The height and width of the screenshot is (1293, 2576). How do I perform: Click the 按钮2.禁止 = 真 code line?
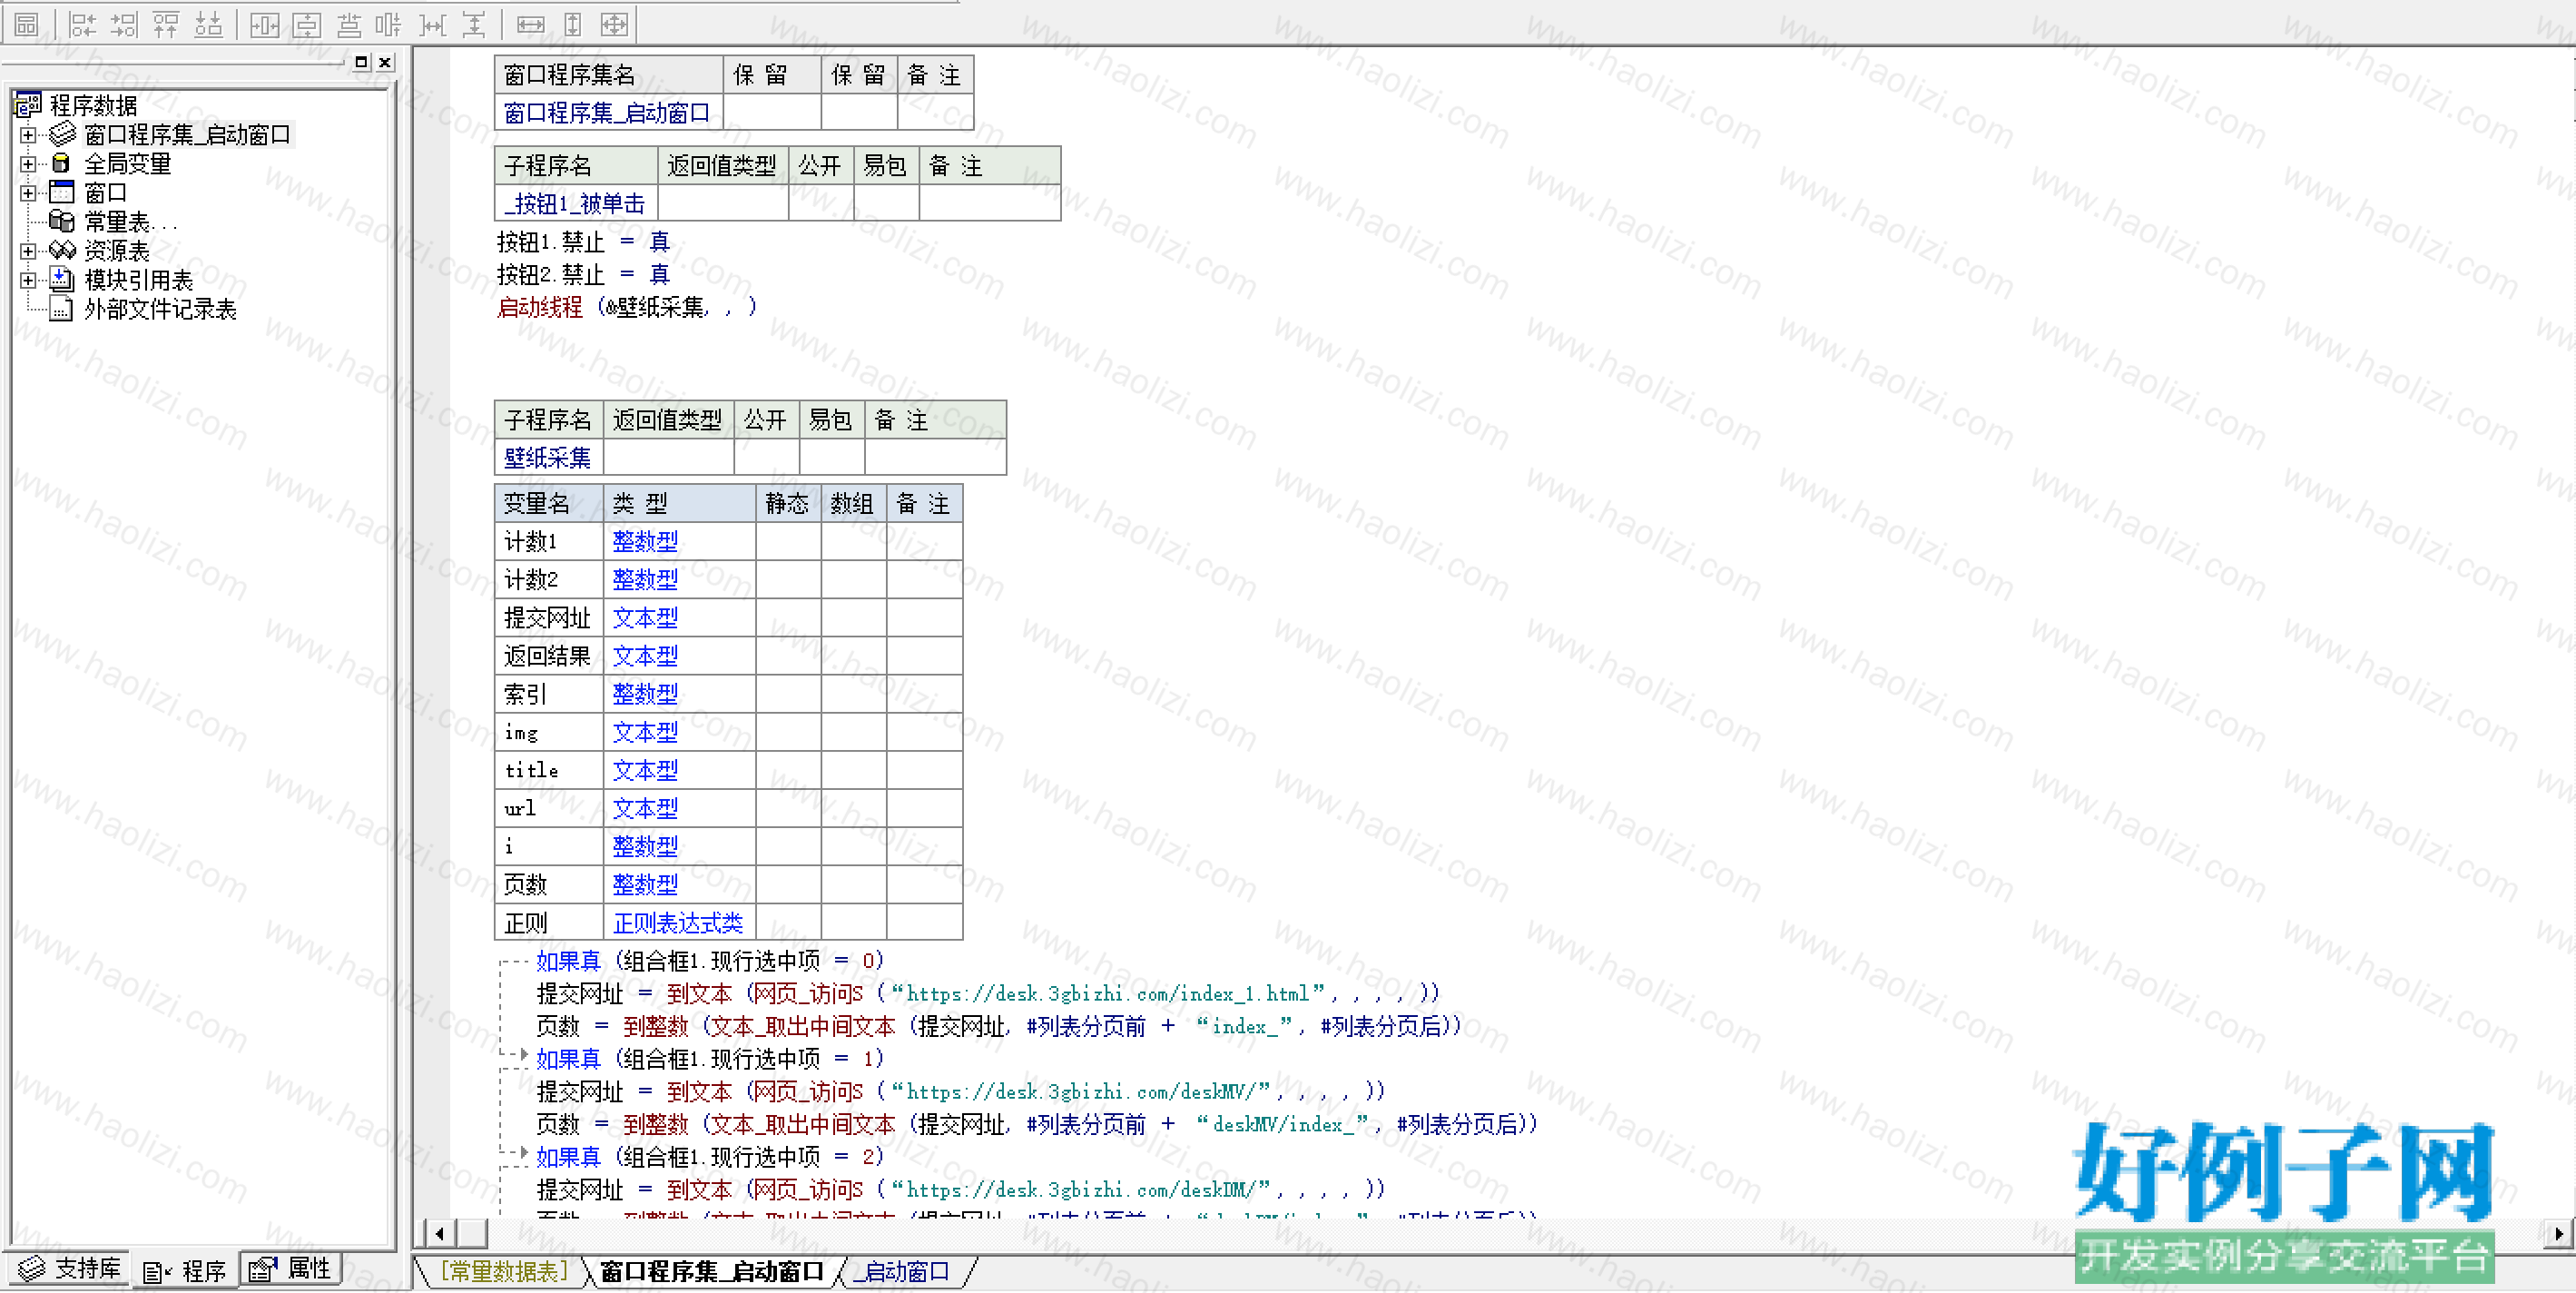click(583, 274)
